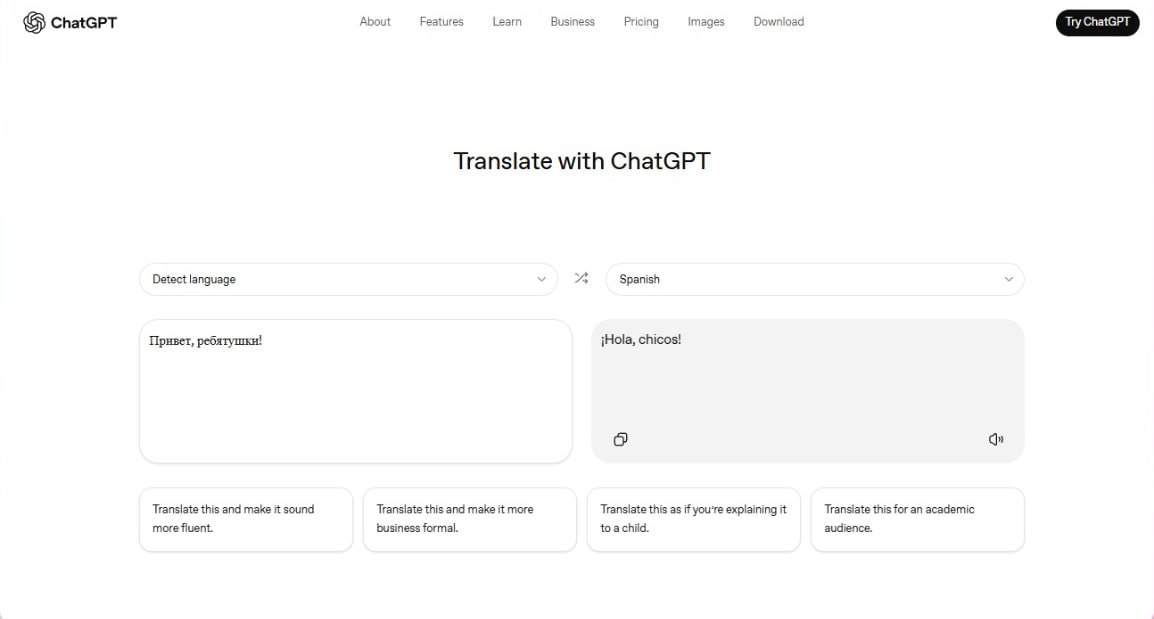This screenshot has height=619, width=1154.
Task: Open the Spanish target language dropdown
Action: click(x=814, y=279)
